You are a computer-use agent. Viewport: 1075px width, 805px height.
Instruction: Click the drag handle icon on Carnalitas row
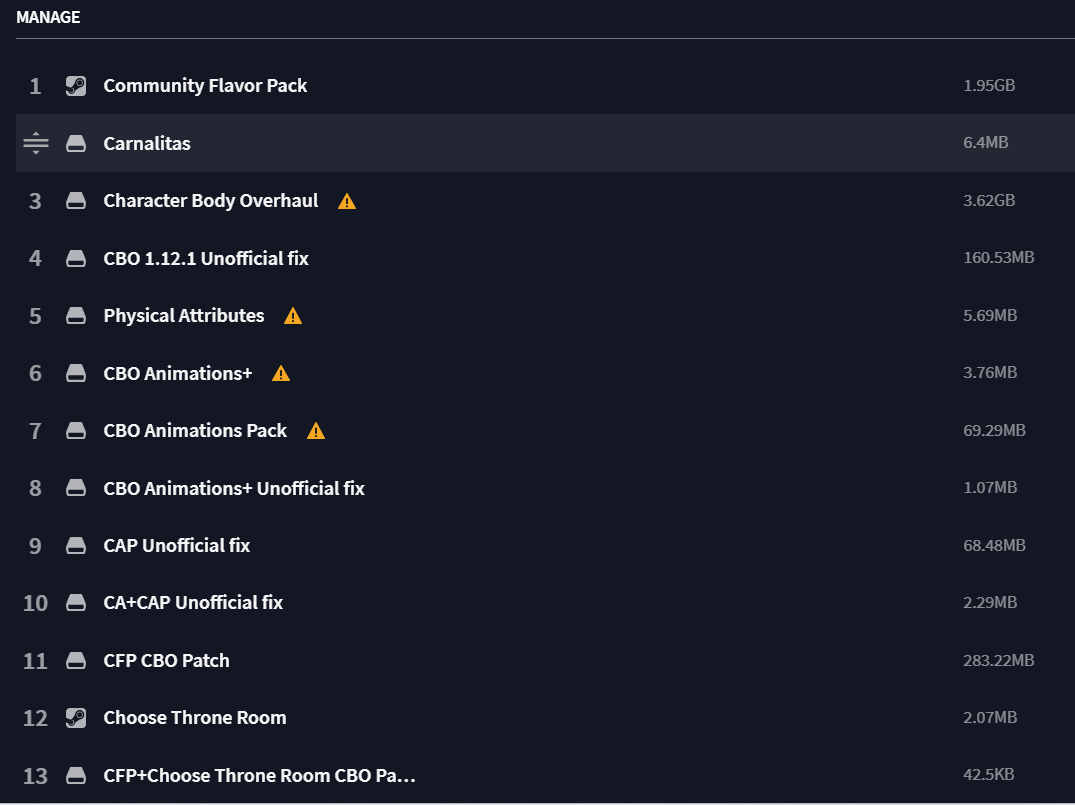pyautogui.click(x=36, y=143)
